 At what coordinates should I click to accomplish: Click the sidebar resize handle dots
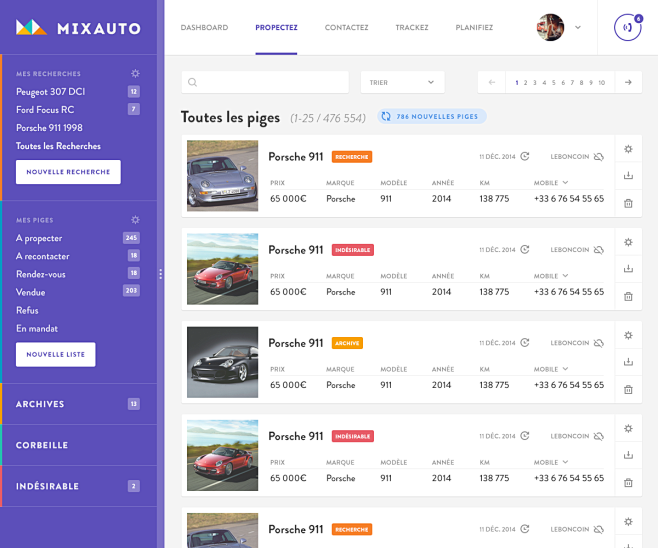tap(161, 274)
